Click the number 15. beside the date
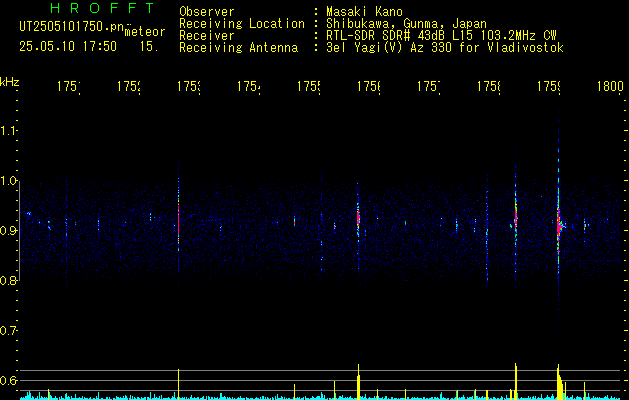The width and height of the screenshot is (629, 400). (x=149, y=46)
